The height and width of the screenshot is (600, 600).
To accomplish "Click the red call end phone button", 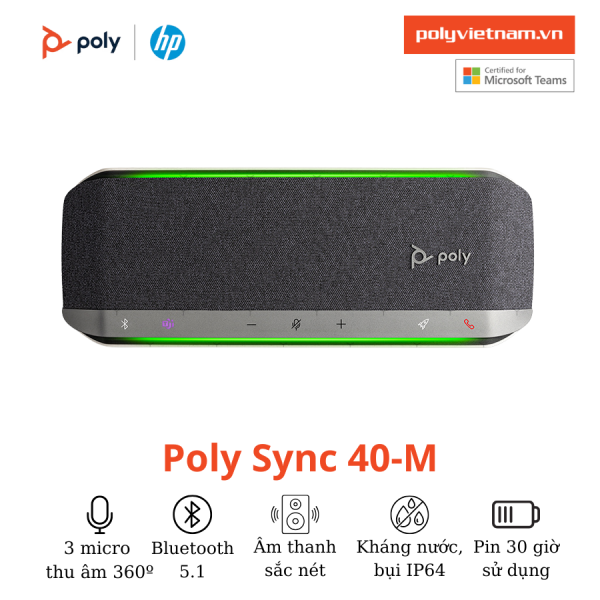I will click(x=469, y=324).
